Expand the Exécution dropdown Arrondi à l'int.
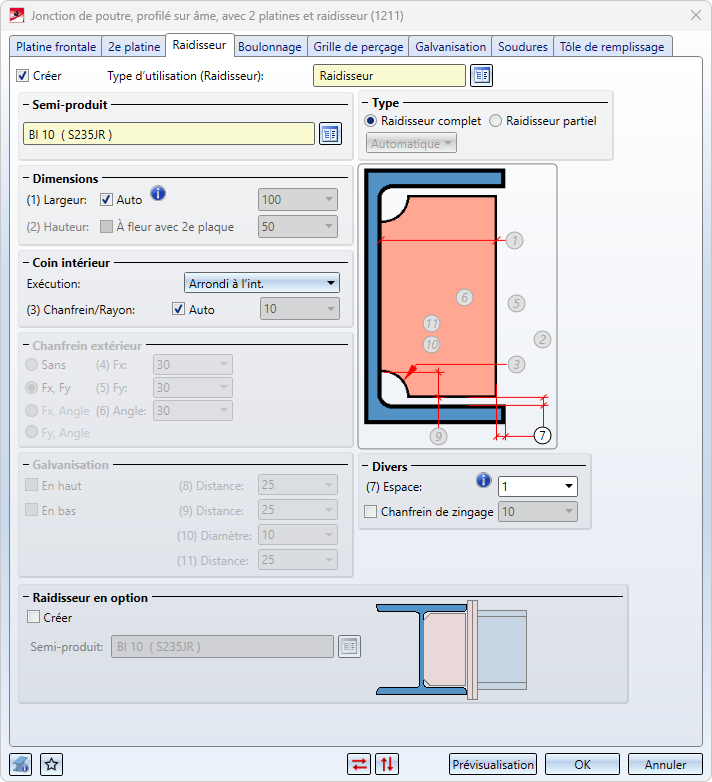Screen dimensions: 712x782 (x=263, y=284)
